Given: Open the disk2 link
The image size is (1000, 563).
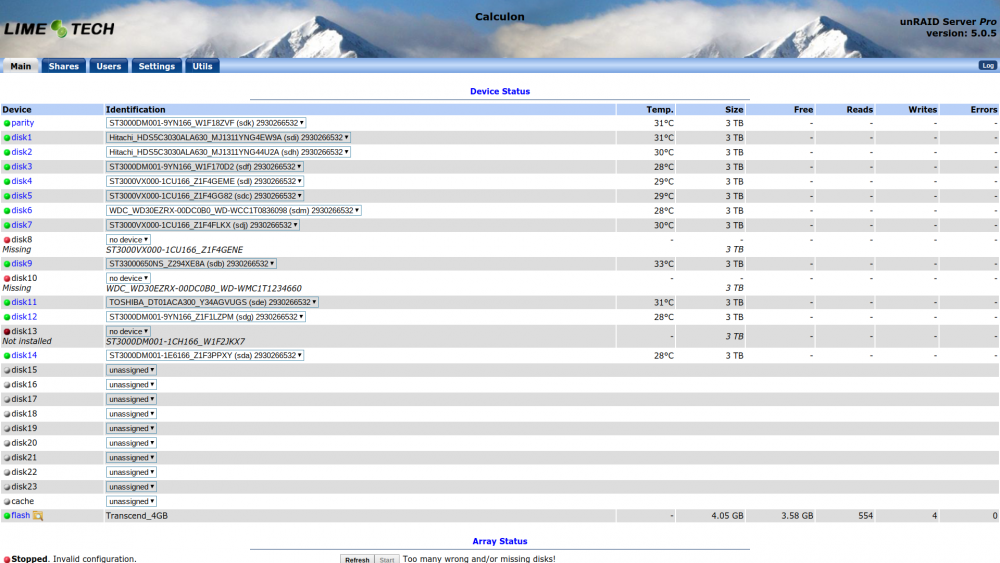Looking at the screenshot, I should point(21,152).
